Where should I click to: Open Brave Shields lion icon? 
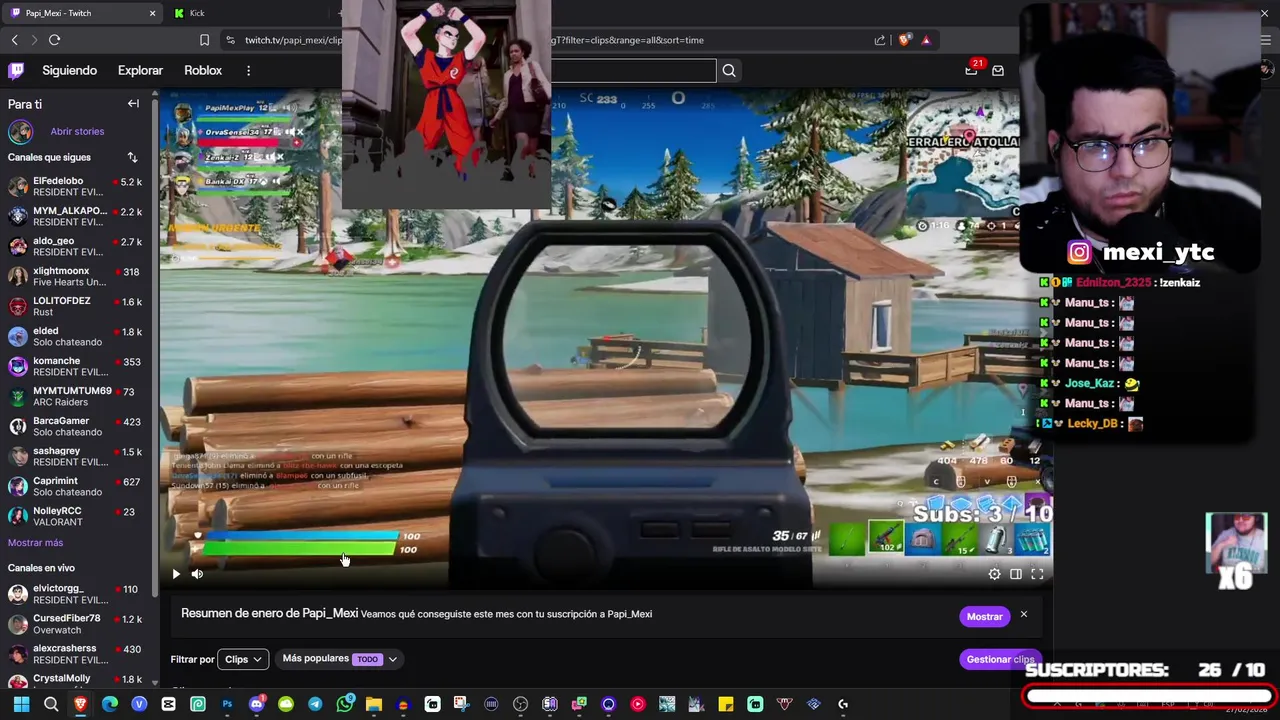pos(905,40)
